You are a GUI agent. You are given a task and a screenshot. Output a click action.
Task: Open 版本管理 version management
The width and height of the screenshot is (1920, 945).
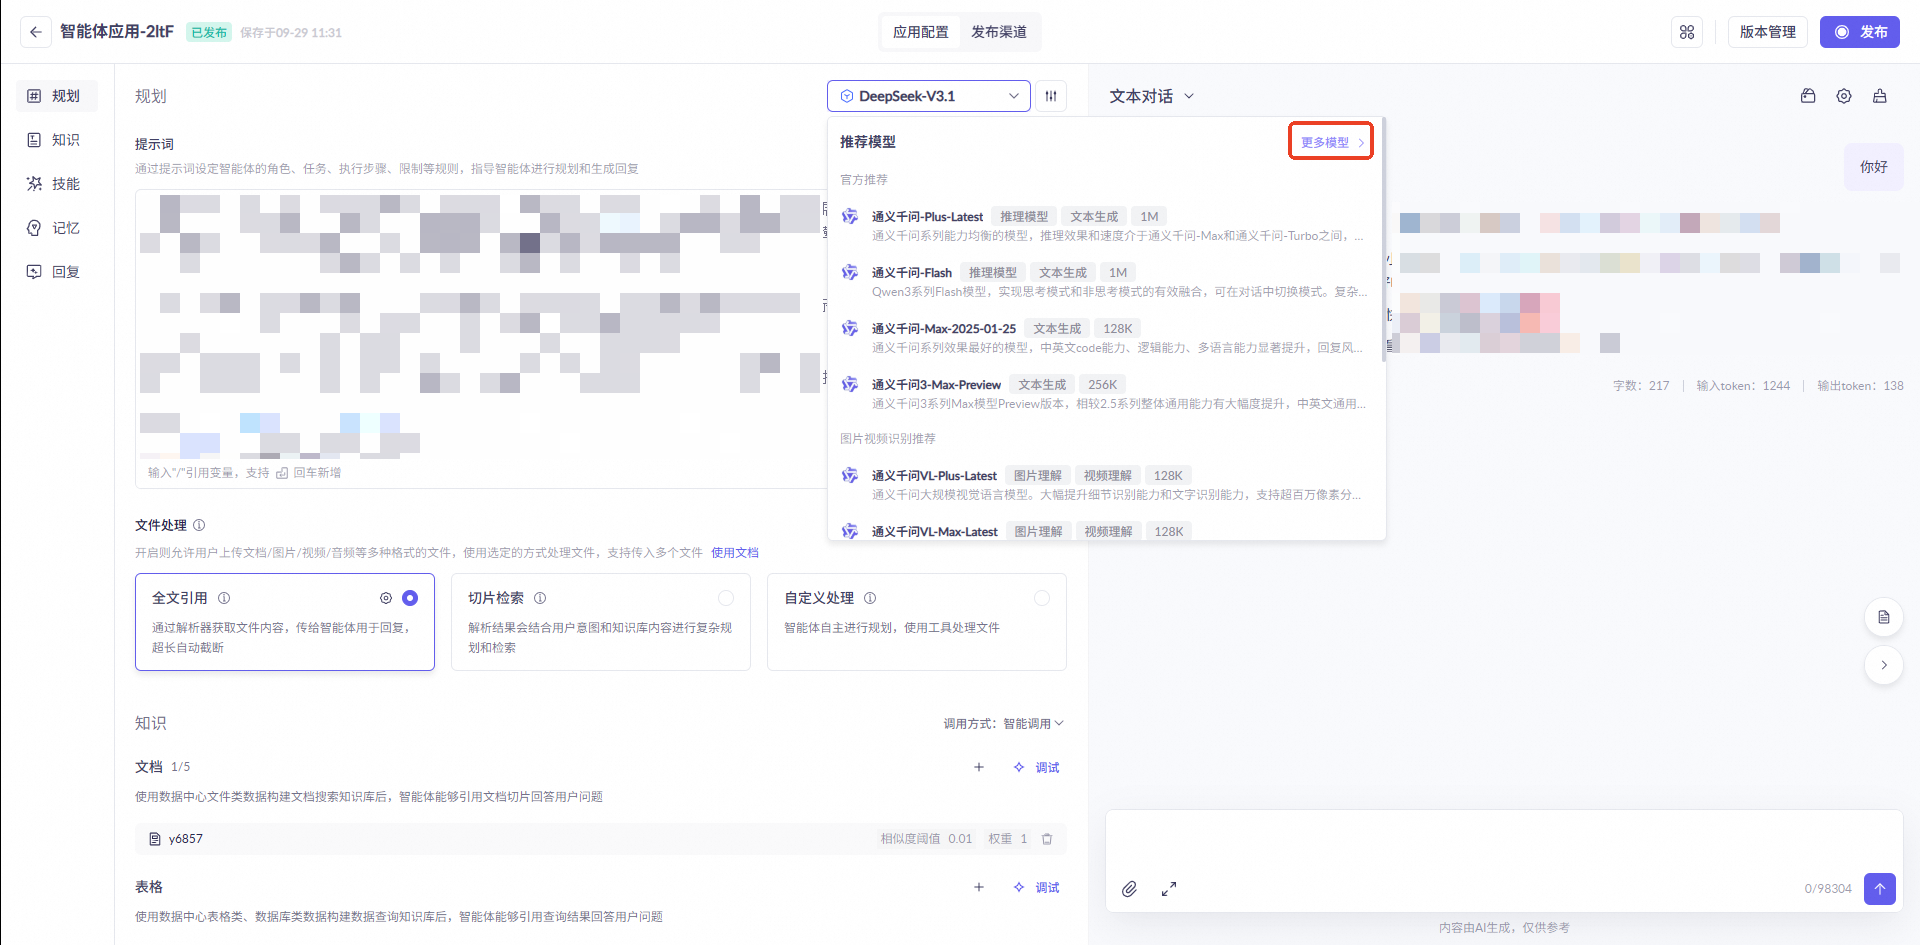point(1768,32)
